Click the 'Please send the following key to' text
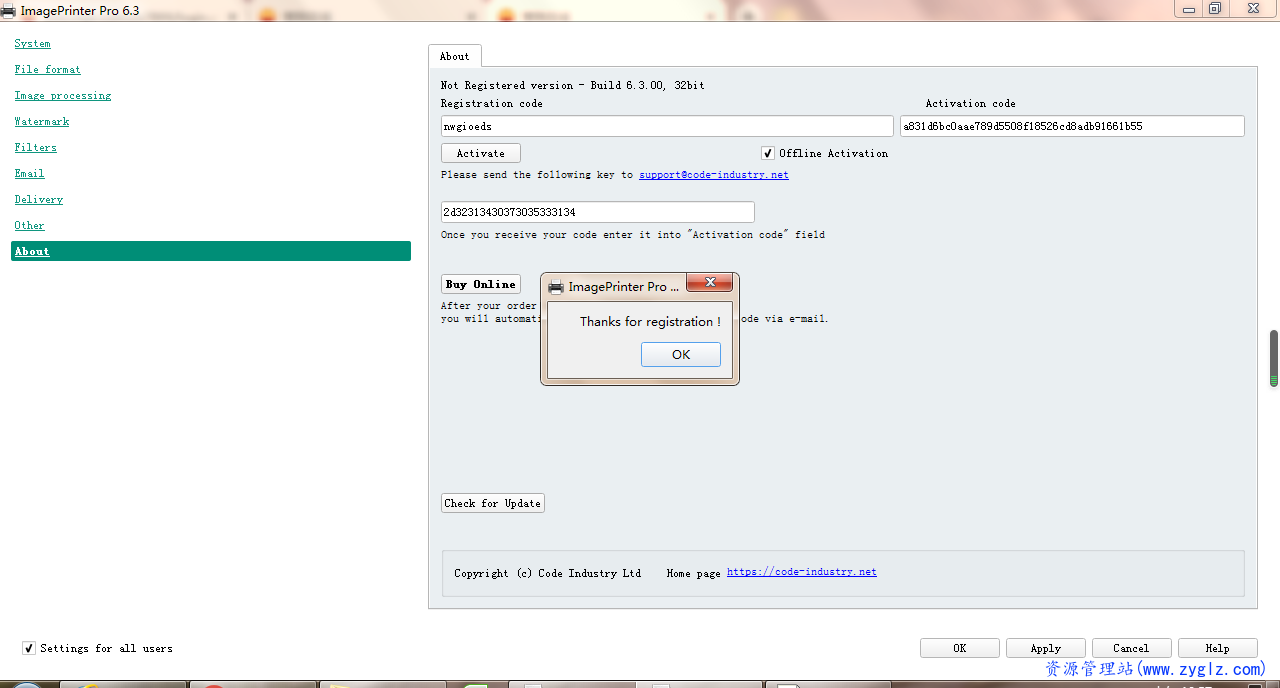Screen dimensions: 1280x688 (x=537, y=175)
